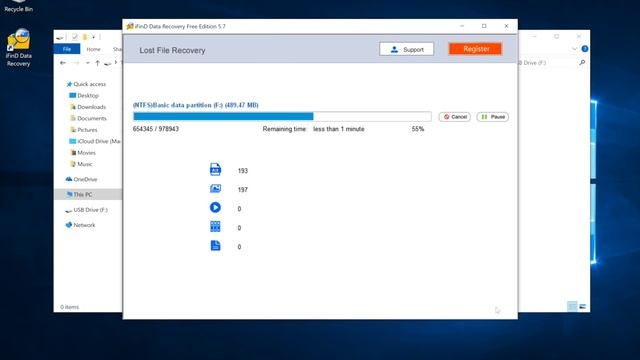The image size is (640, 360).
Task: Click the File Explorer search magnifier icon
Action: (582, 62)
